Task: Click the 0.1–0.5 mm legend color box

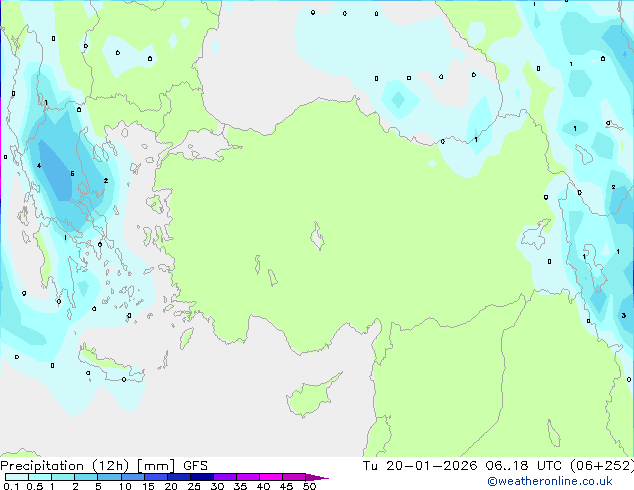Action: click(17, 477)
